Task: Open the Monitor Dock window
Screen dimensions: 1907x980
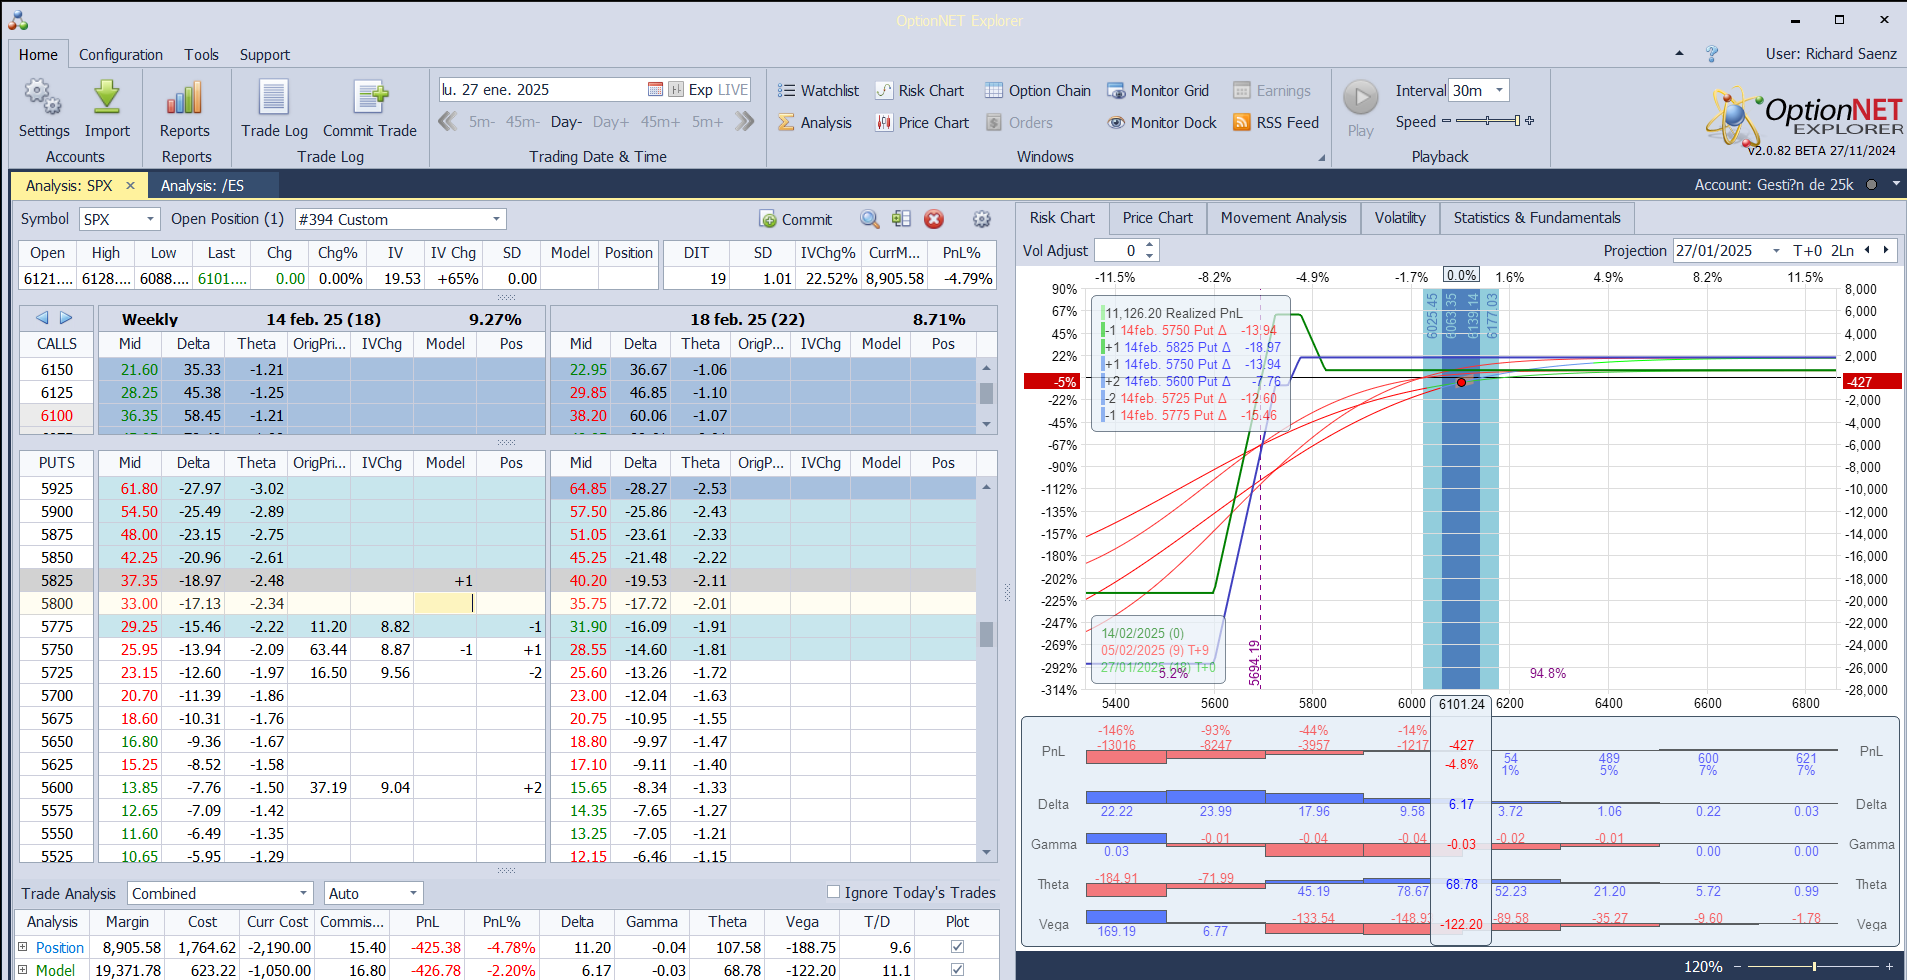Action: (x=1162, y=122)
